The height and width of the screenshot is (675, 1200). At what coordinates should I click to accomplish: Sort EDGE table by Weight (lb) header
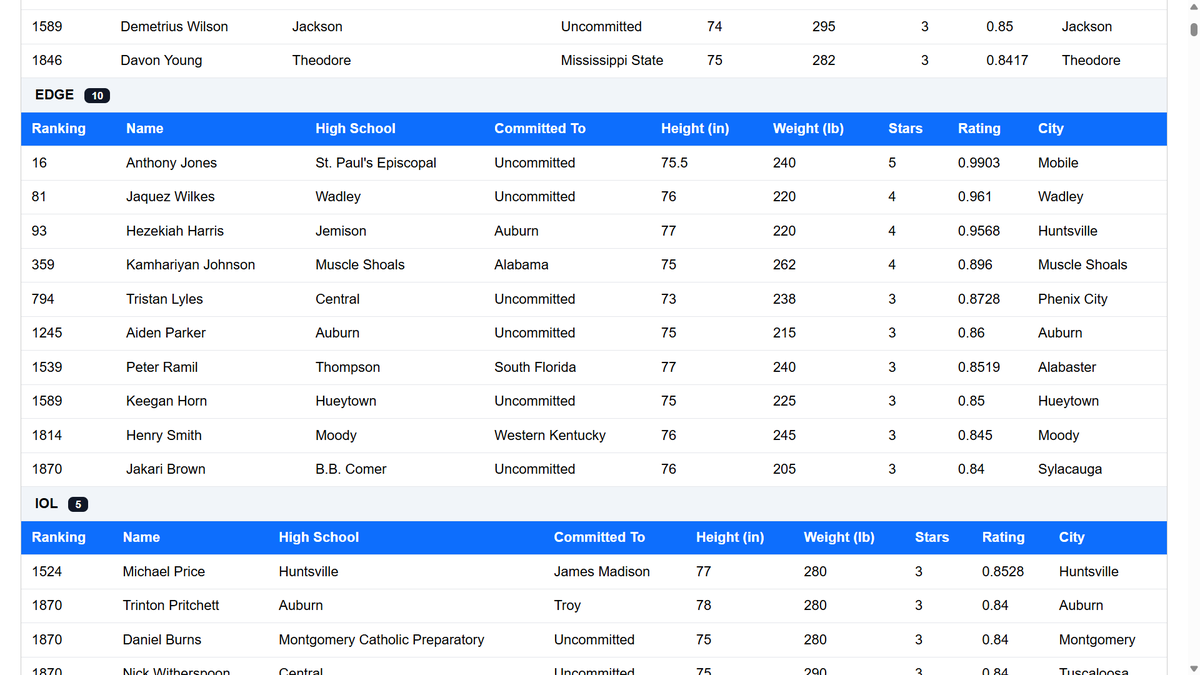click(x=808, y=129)
